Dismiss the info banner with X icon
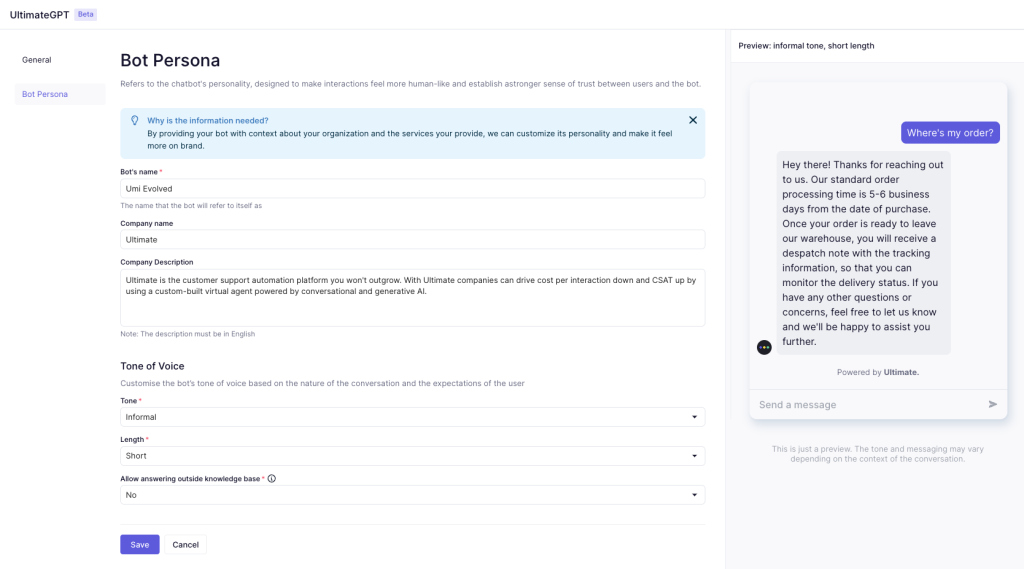 pyautogui.click(x=693, y=120)
